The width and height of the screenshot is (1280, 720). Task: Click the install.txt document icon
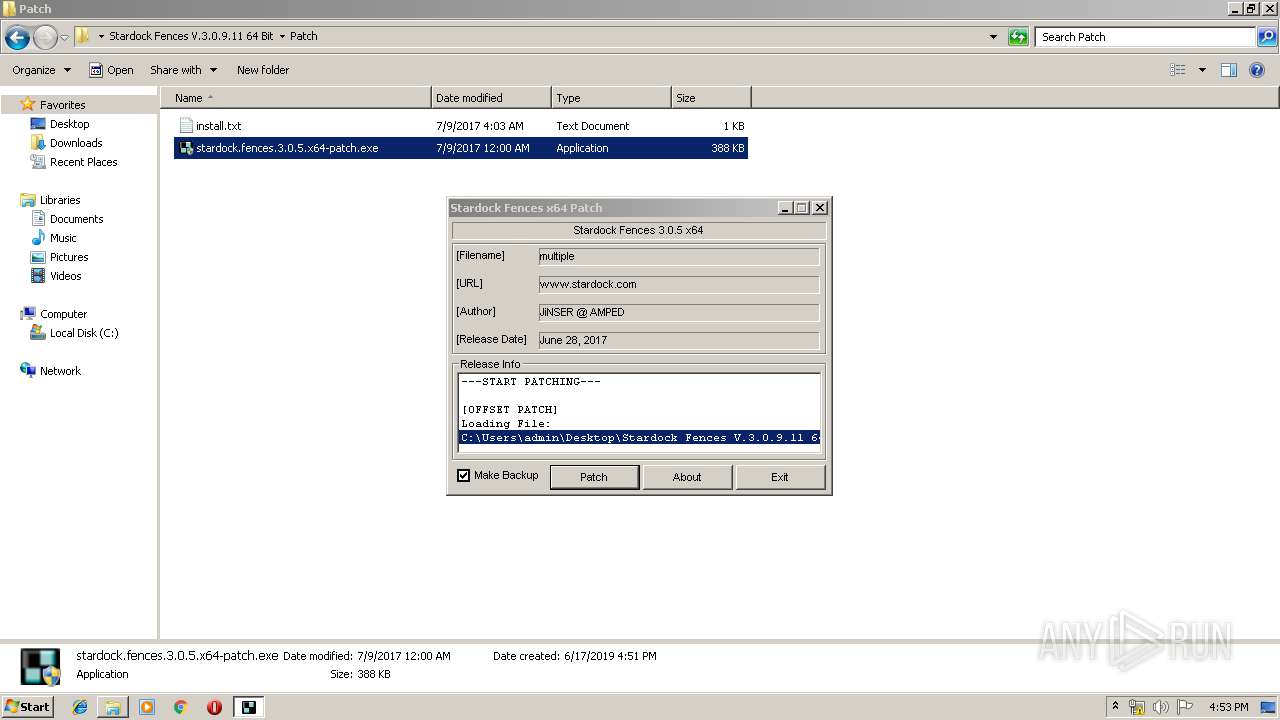185,126
